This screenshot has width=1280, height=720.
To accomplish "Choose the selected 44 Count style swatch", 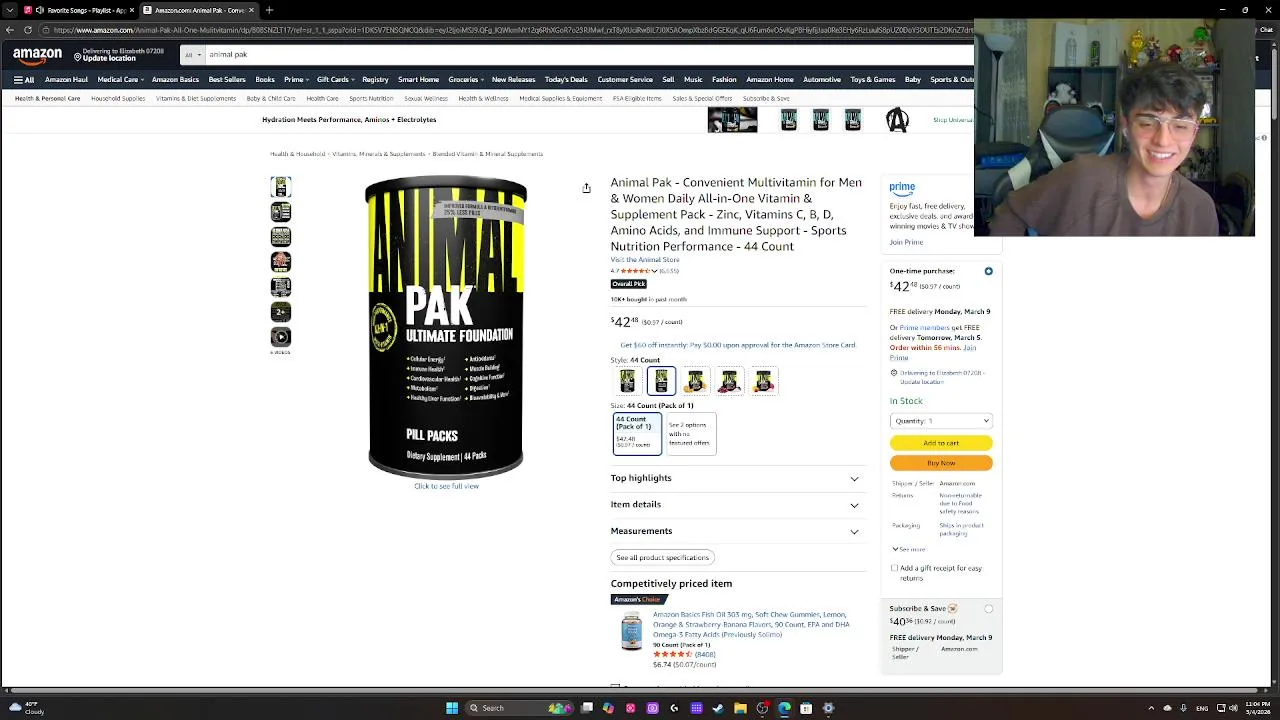I will tap(661, 381).
